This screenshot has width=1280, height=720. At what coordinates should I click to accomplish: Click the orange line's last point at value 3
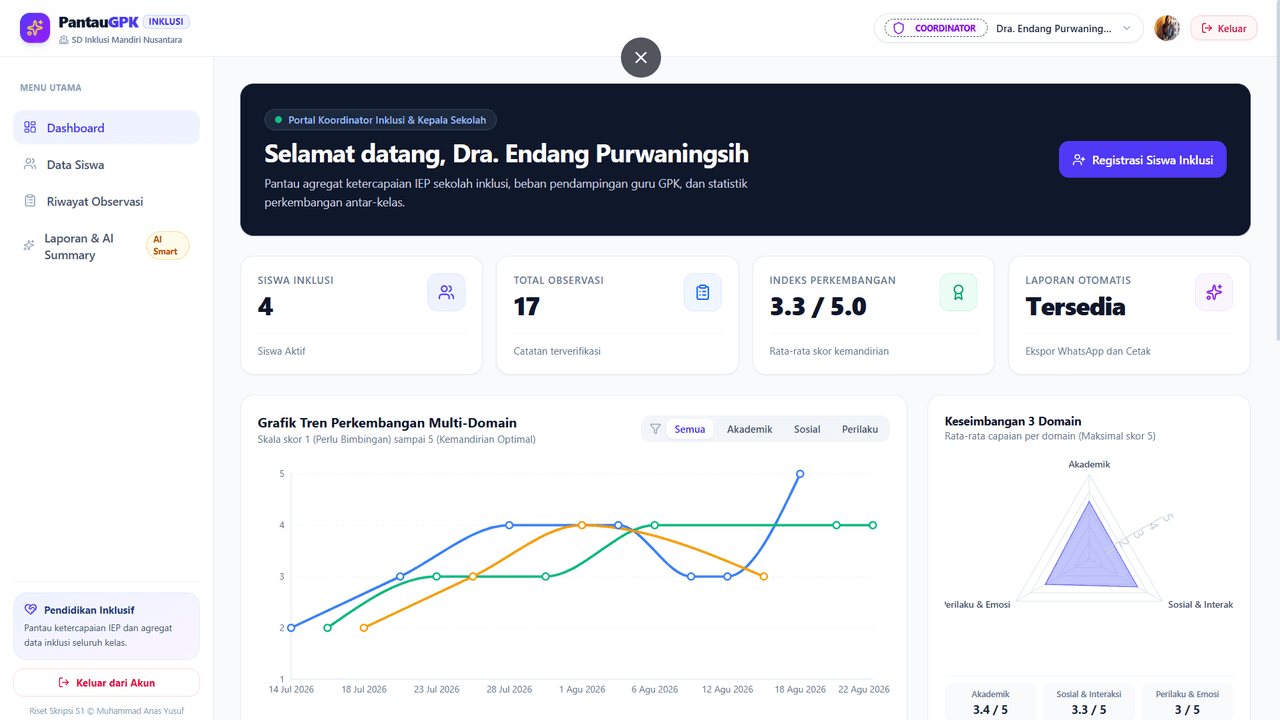tap(764, 577)
